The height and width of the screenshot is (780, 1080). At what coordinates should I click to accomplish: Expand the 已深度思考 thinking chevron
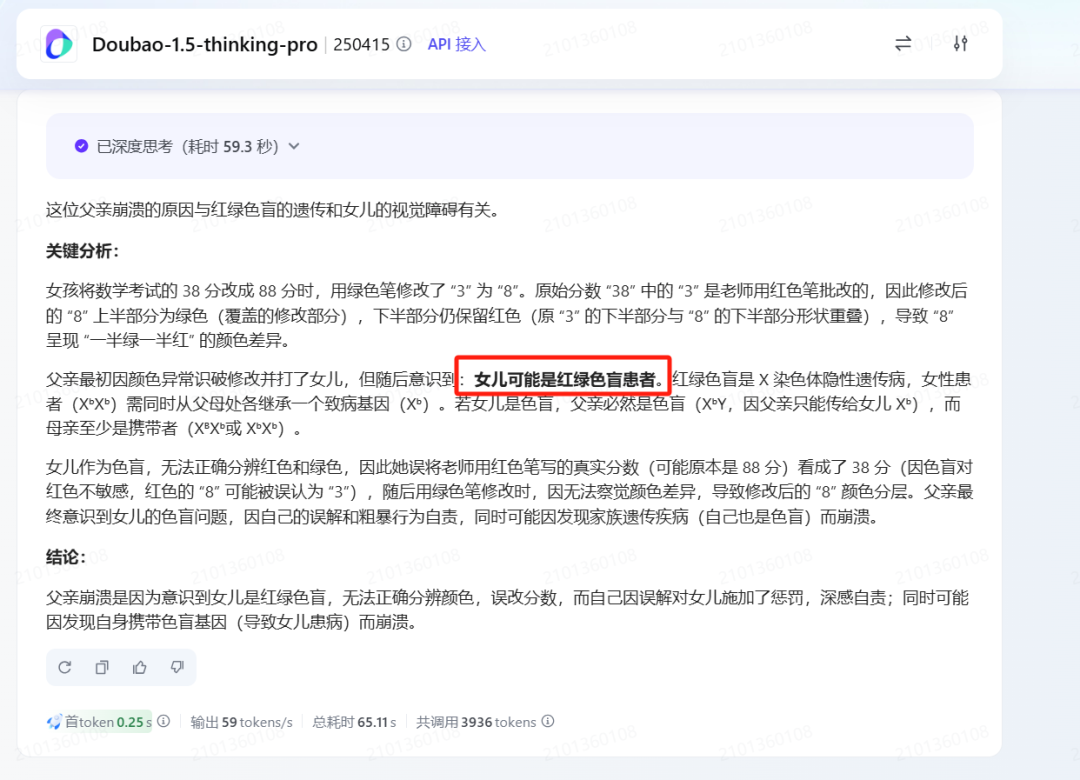pos(294,146)
